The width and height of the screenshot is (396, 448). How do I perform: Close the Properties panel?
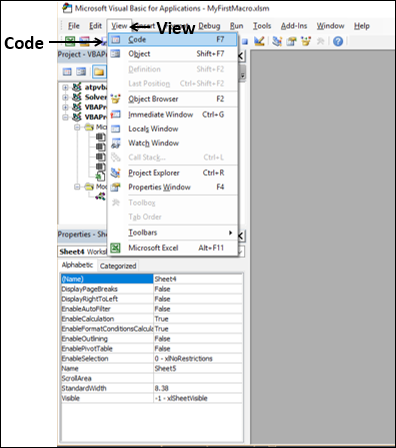241,236
